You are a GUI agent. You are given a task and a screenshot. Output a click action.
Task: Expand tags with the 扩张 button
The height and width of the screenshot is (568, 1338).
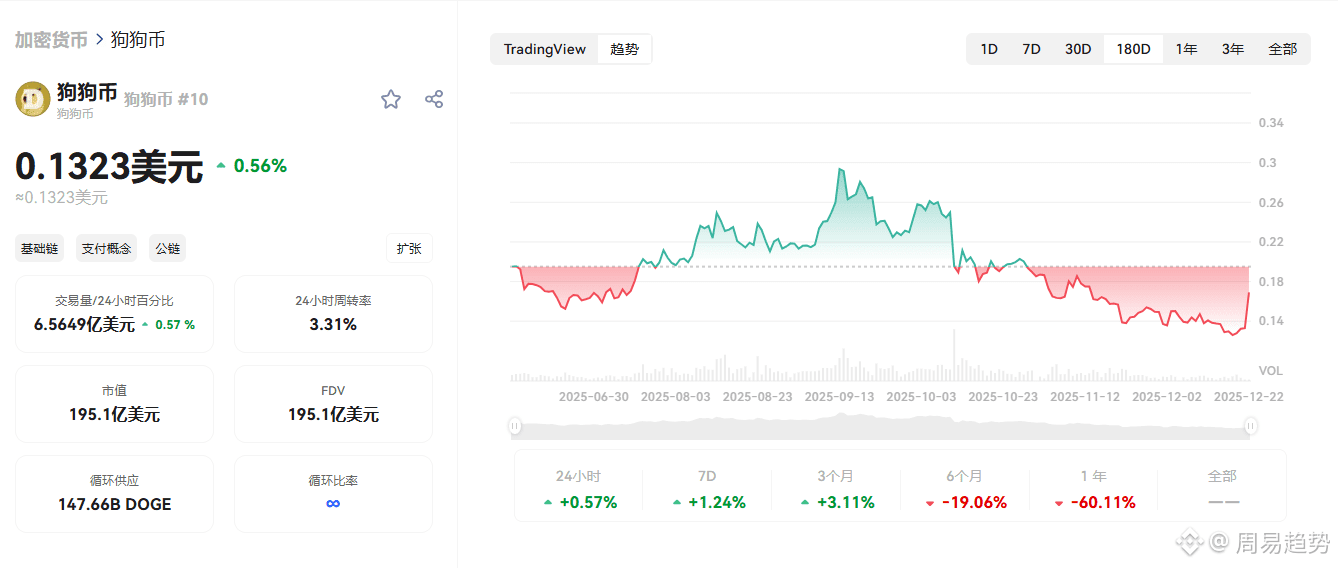409,248
